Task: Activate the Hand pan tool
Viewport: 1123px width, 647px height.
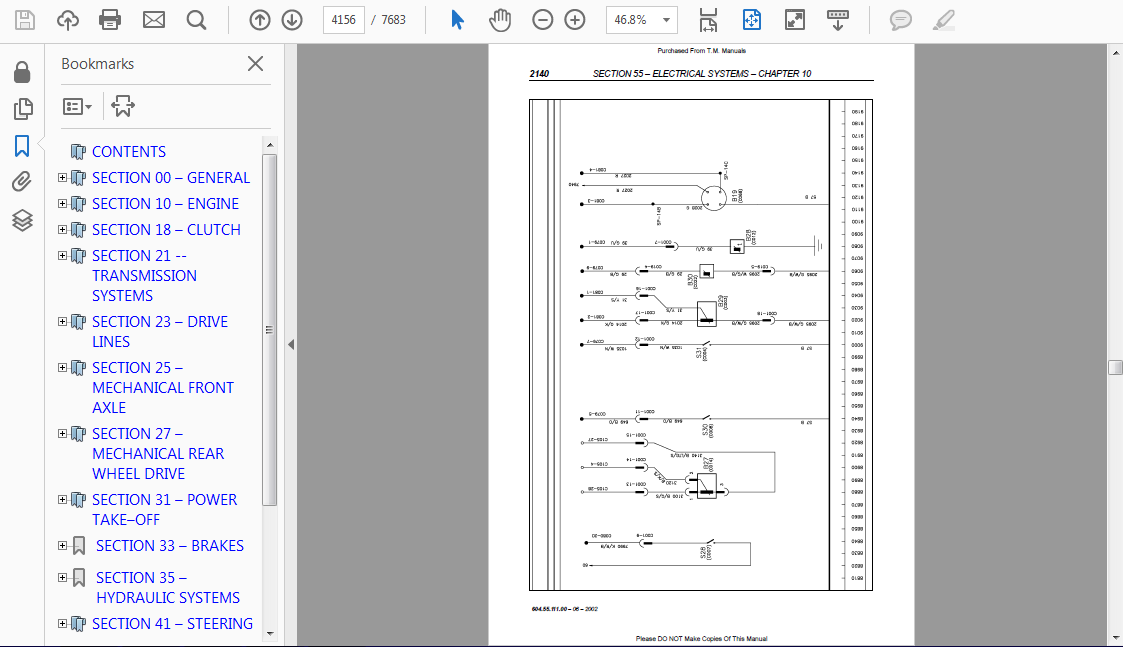Action: 500,20
